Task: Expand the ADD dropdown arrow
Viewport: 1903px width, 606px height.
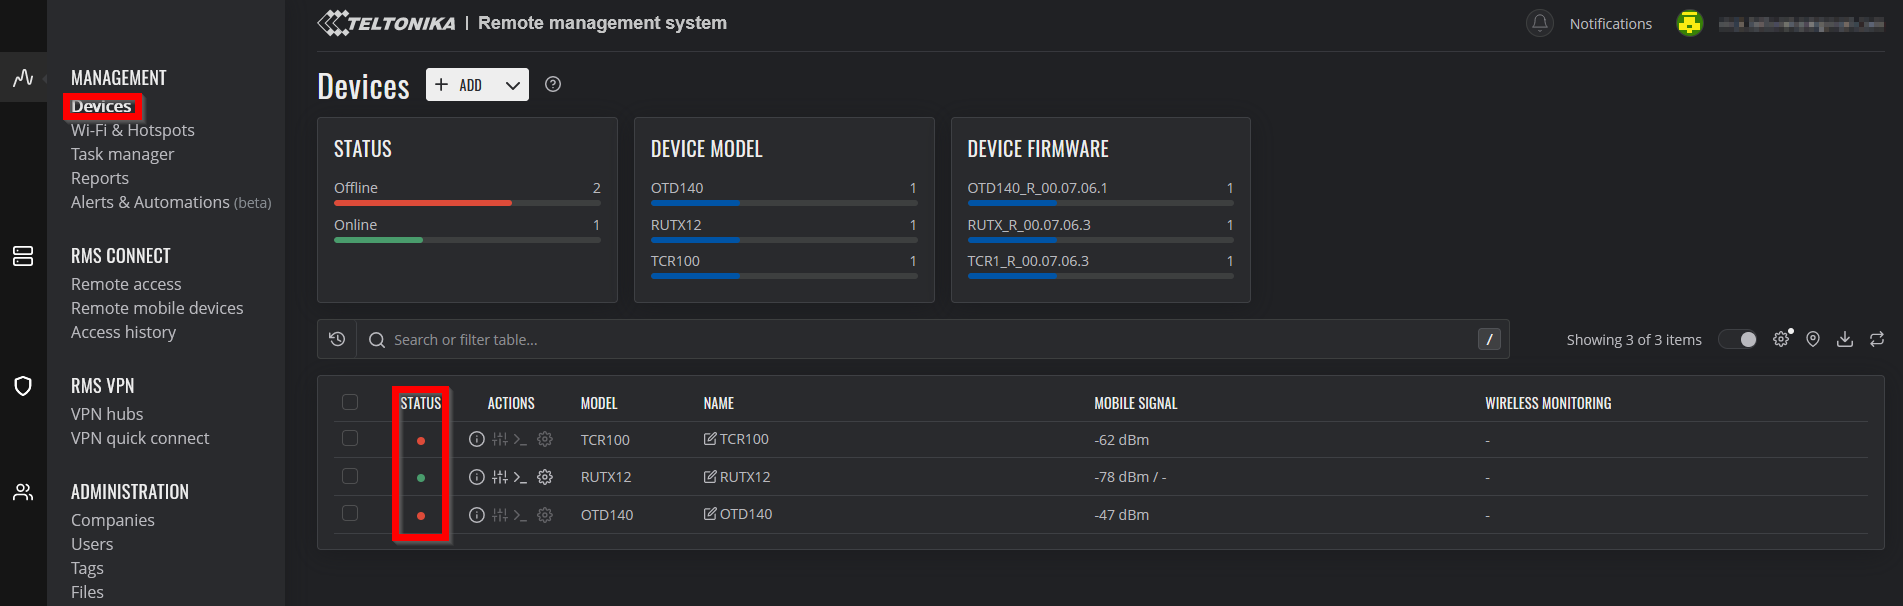Action: (x=513, y=85)
